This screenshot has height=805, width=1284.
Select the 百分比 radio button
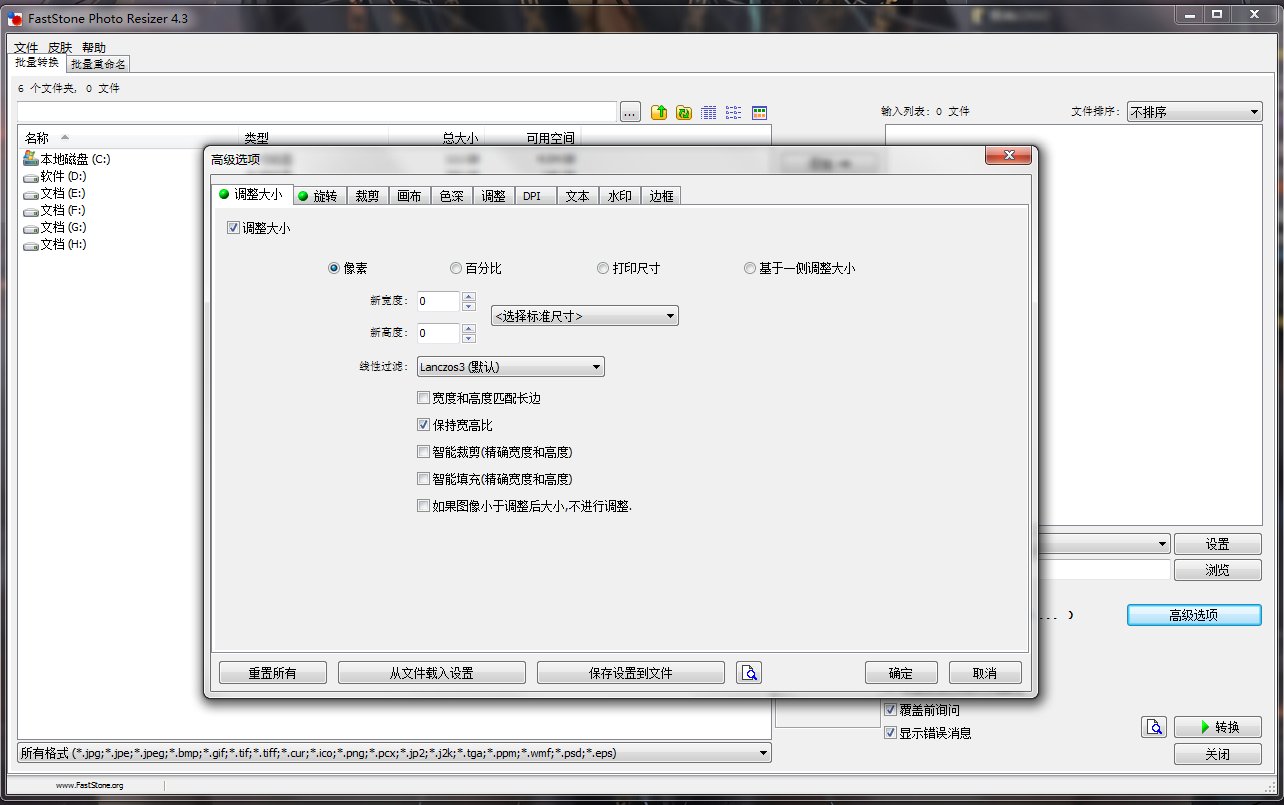(456, 268)
